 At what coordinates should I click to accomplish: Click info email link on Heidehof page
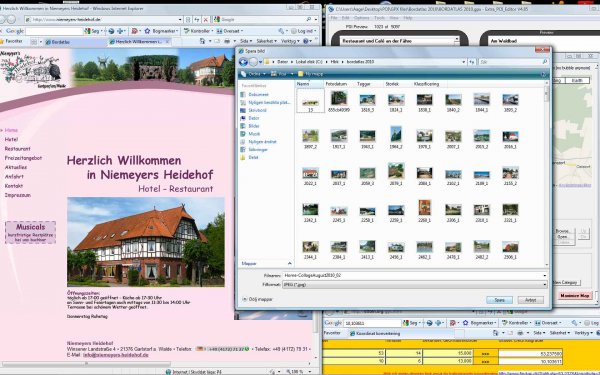pos(116,355)
